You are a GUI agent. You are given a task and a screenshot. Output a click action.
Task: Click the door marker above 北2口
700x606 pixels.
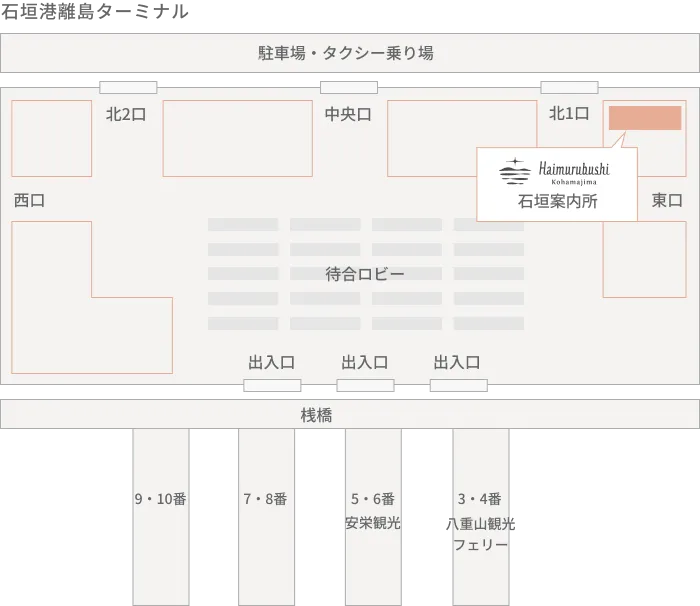click(x=128, y=87)
